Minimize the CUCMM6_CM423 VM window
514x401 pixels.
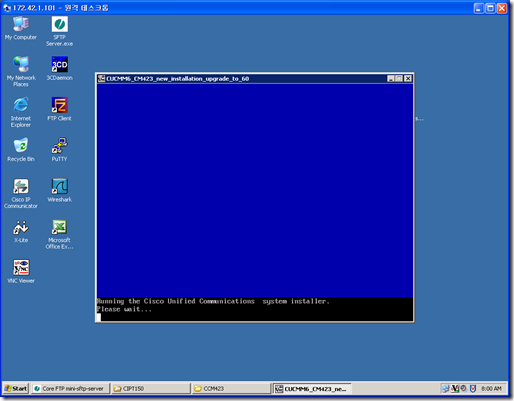click(391, 79)
